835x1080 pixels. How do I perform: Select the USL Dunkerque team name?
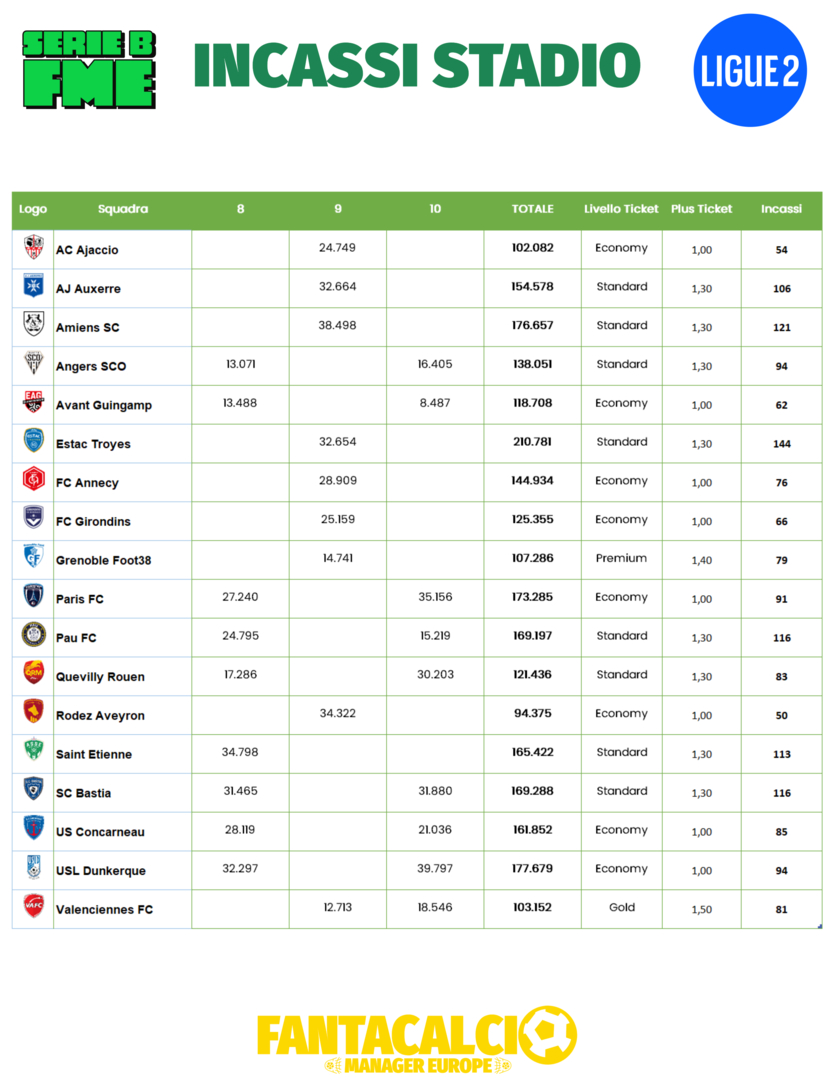pos(100,870)
